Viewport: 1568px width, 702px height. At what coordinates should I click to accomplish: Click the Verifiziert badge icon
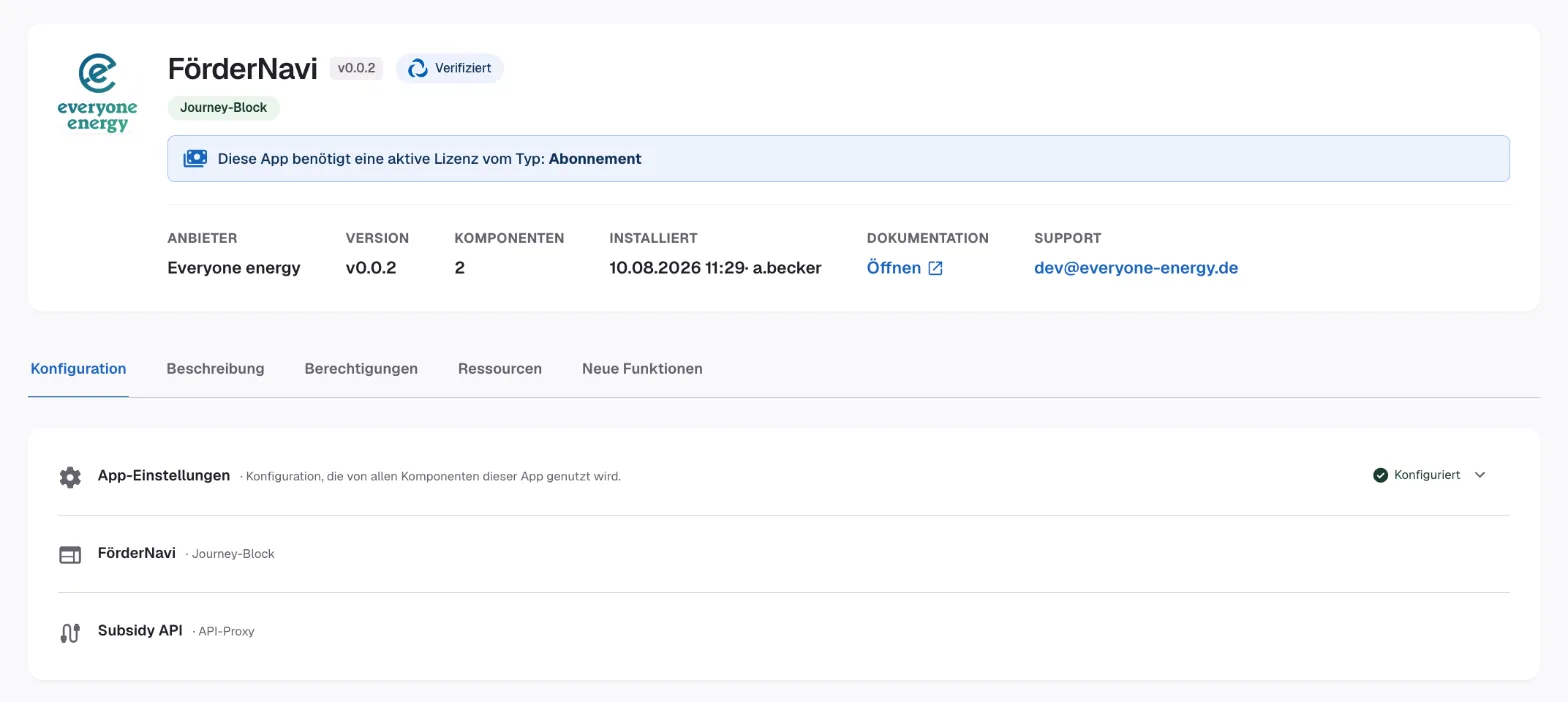(x=418, y=68)
